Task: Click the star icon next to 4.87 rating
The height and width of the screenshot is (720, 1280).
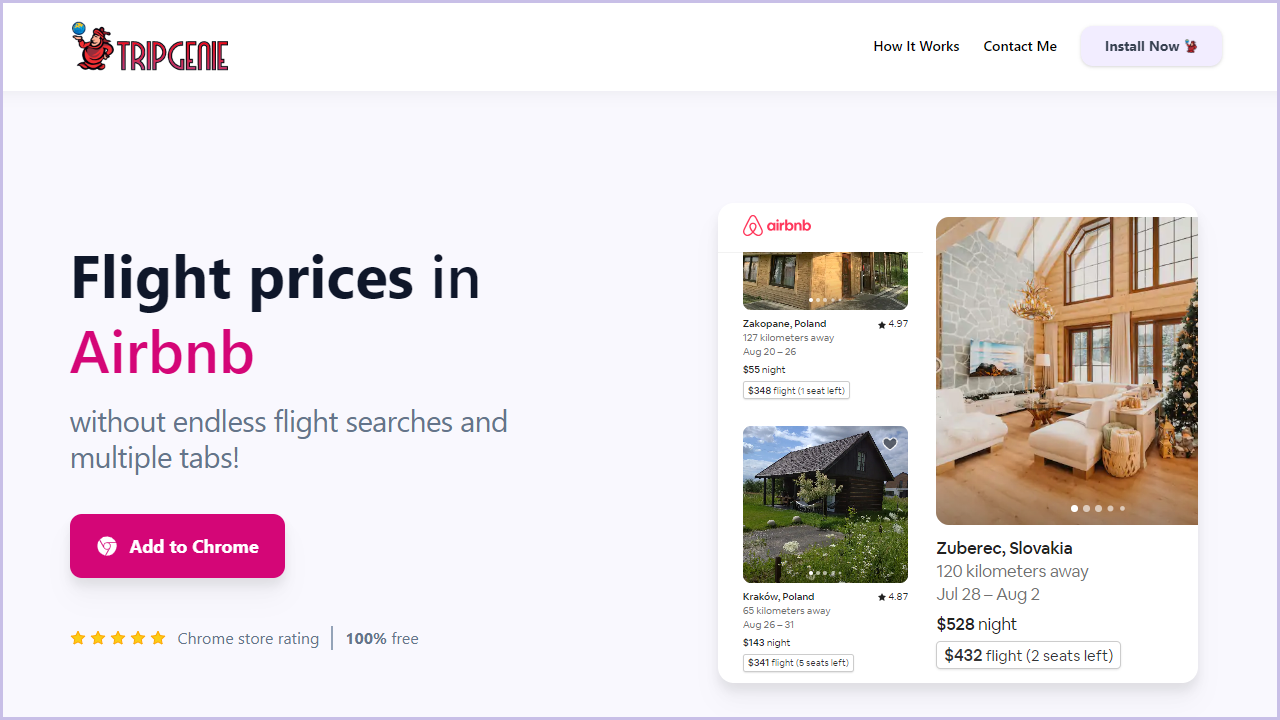Action: pyautogui.click(x=882, y=596)
